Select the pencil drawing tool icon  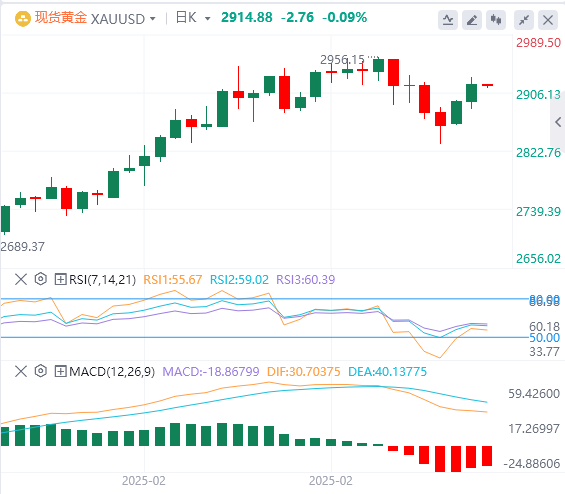[472, 19]
